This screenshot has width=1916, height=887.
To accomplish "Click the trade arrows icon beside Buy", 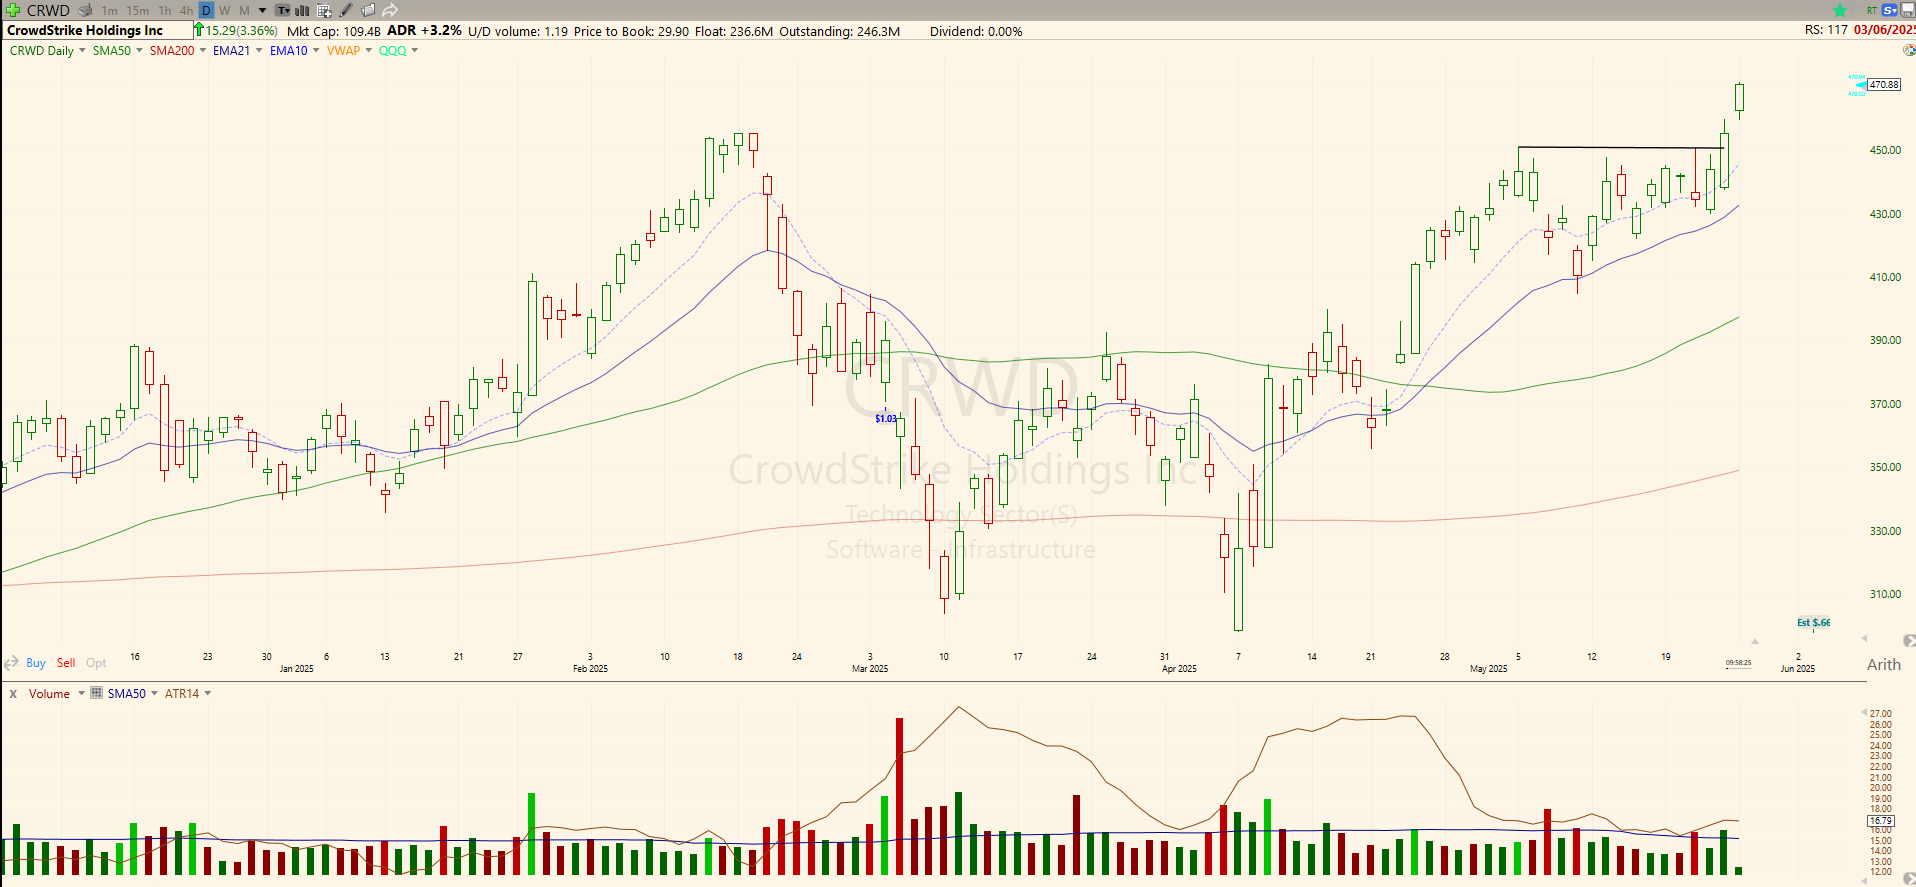I will [12, 663].
